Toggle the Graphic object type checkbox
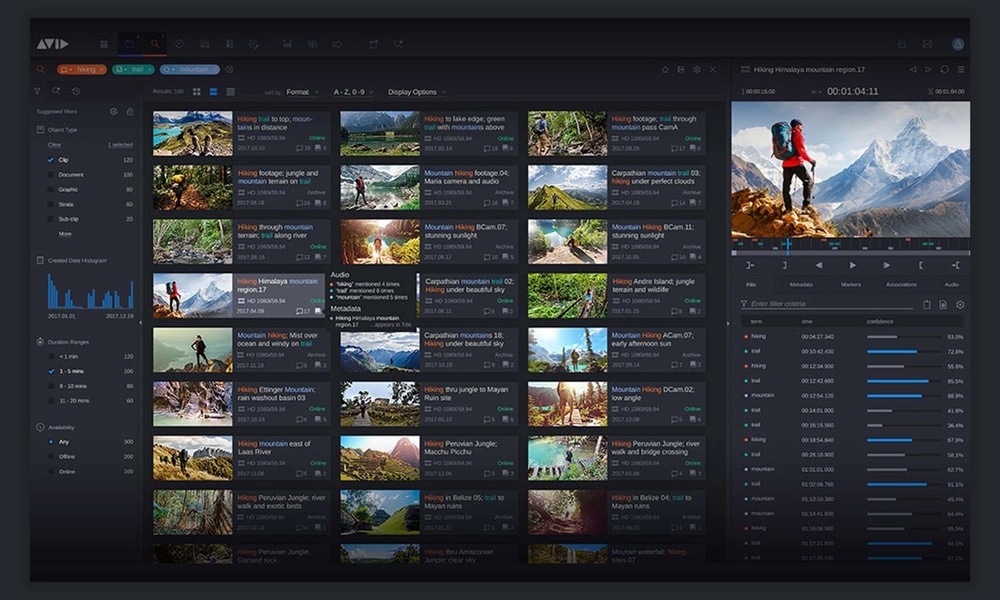The height and width of the screenshot is (600, 1000). point(50,189)
